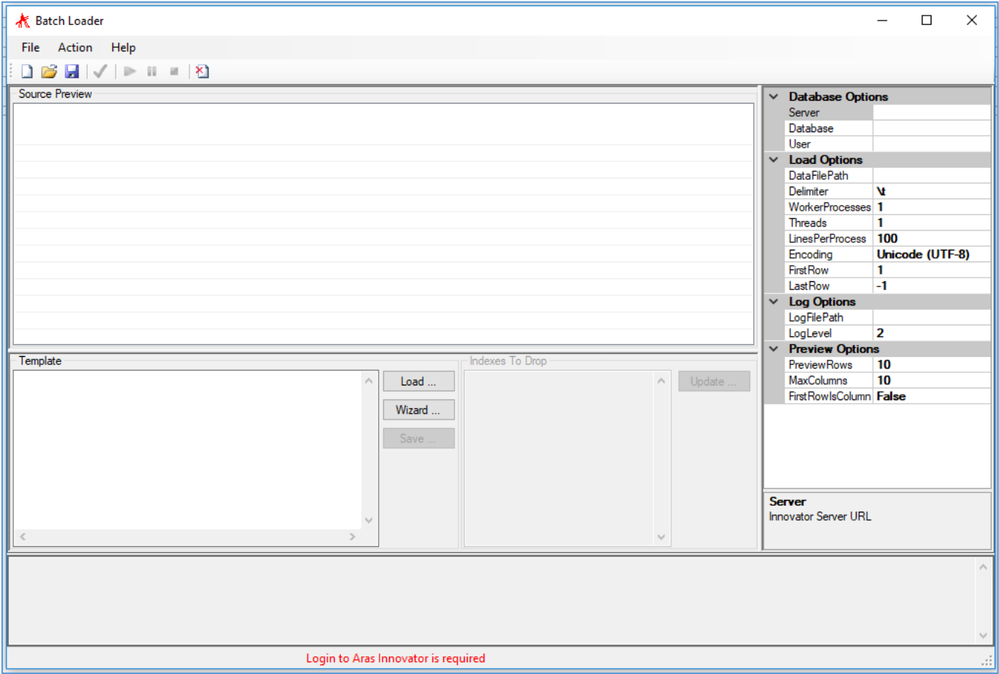
Task: Click the red X document icon
Action: [202, 72]
